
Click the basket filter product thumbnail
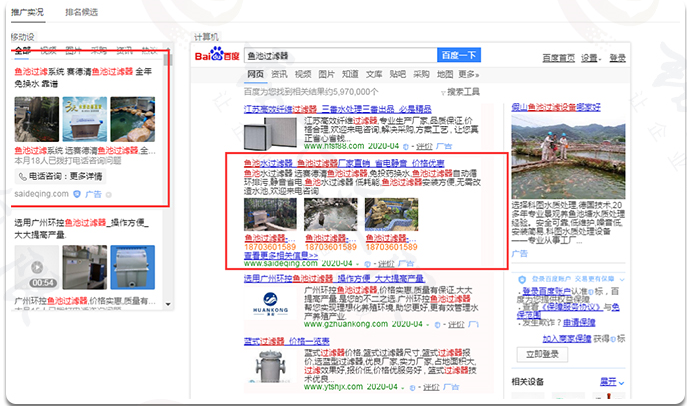click(270, 367)
